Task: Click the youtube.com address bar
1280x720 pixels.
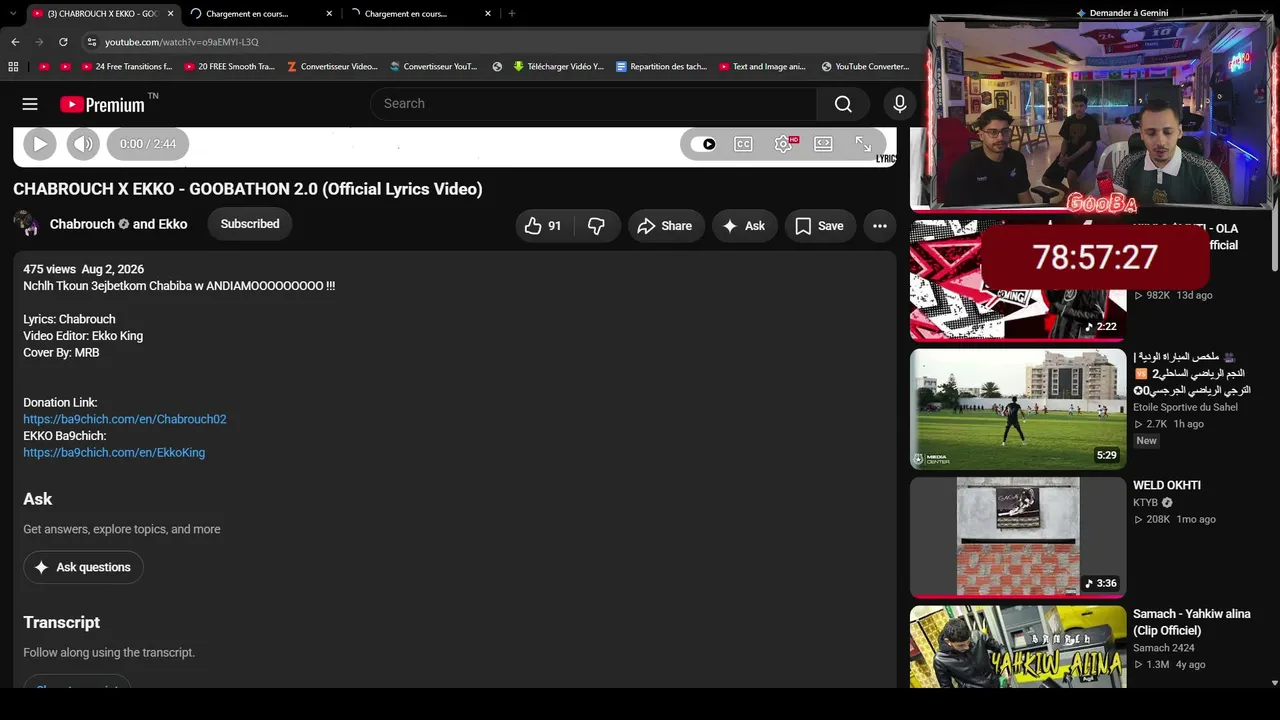Action: [500, 42]
